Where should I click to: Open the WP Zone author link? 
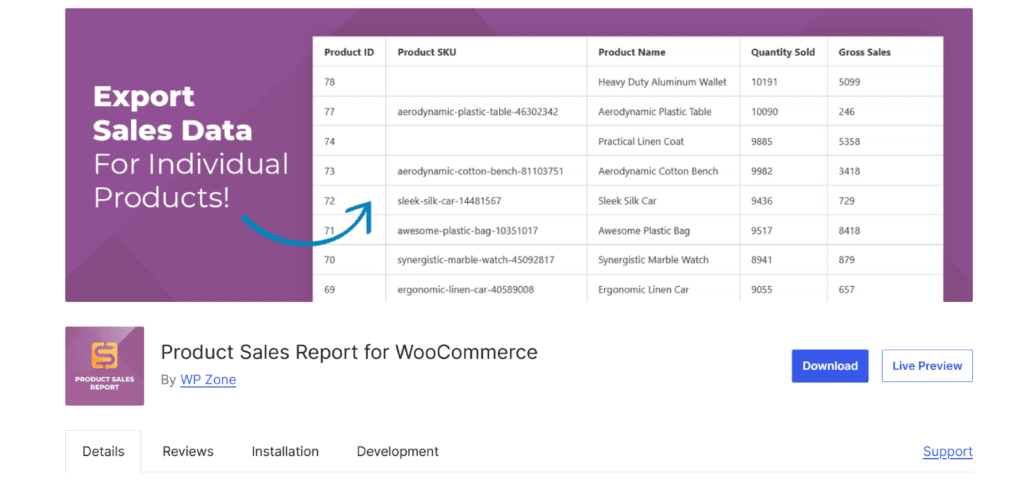click(x=208, y=380)
